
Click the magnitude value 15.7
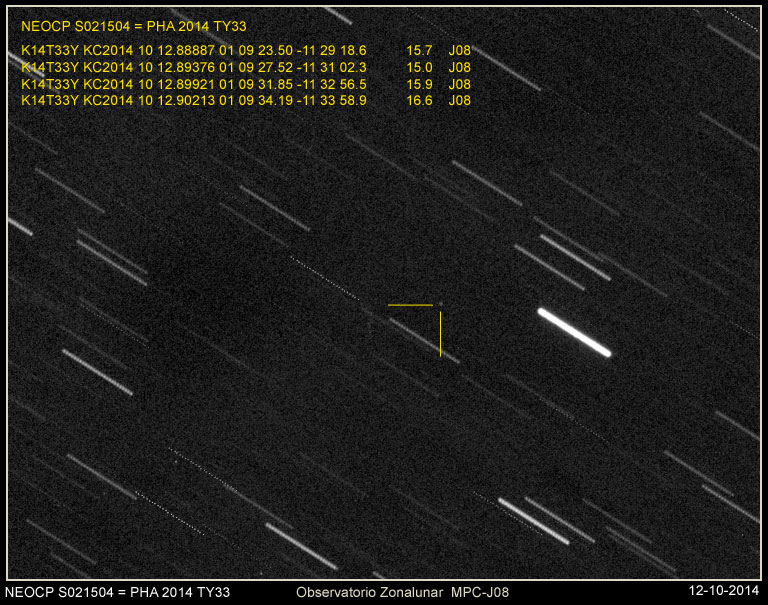(419, 50)
